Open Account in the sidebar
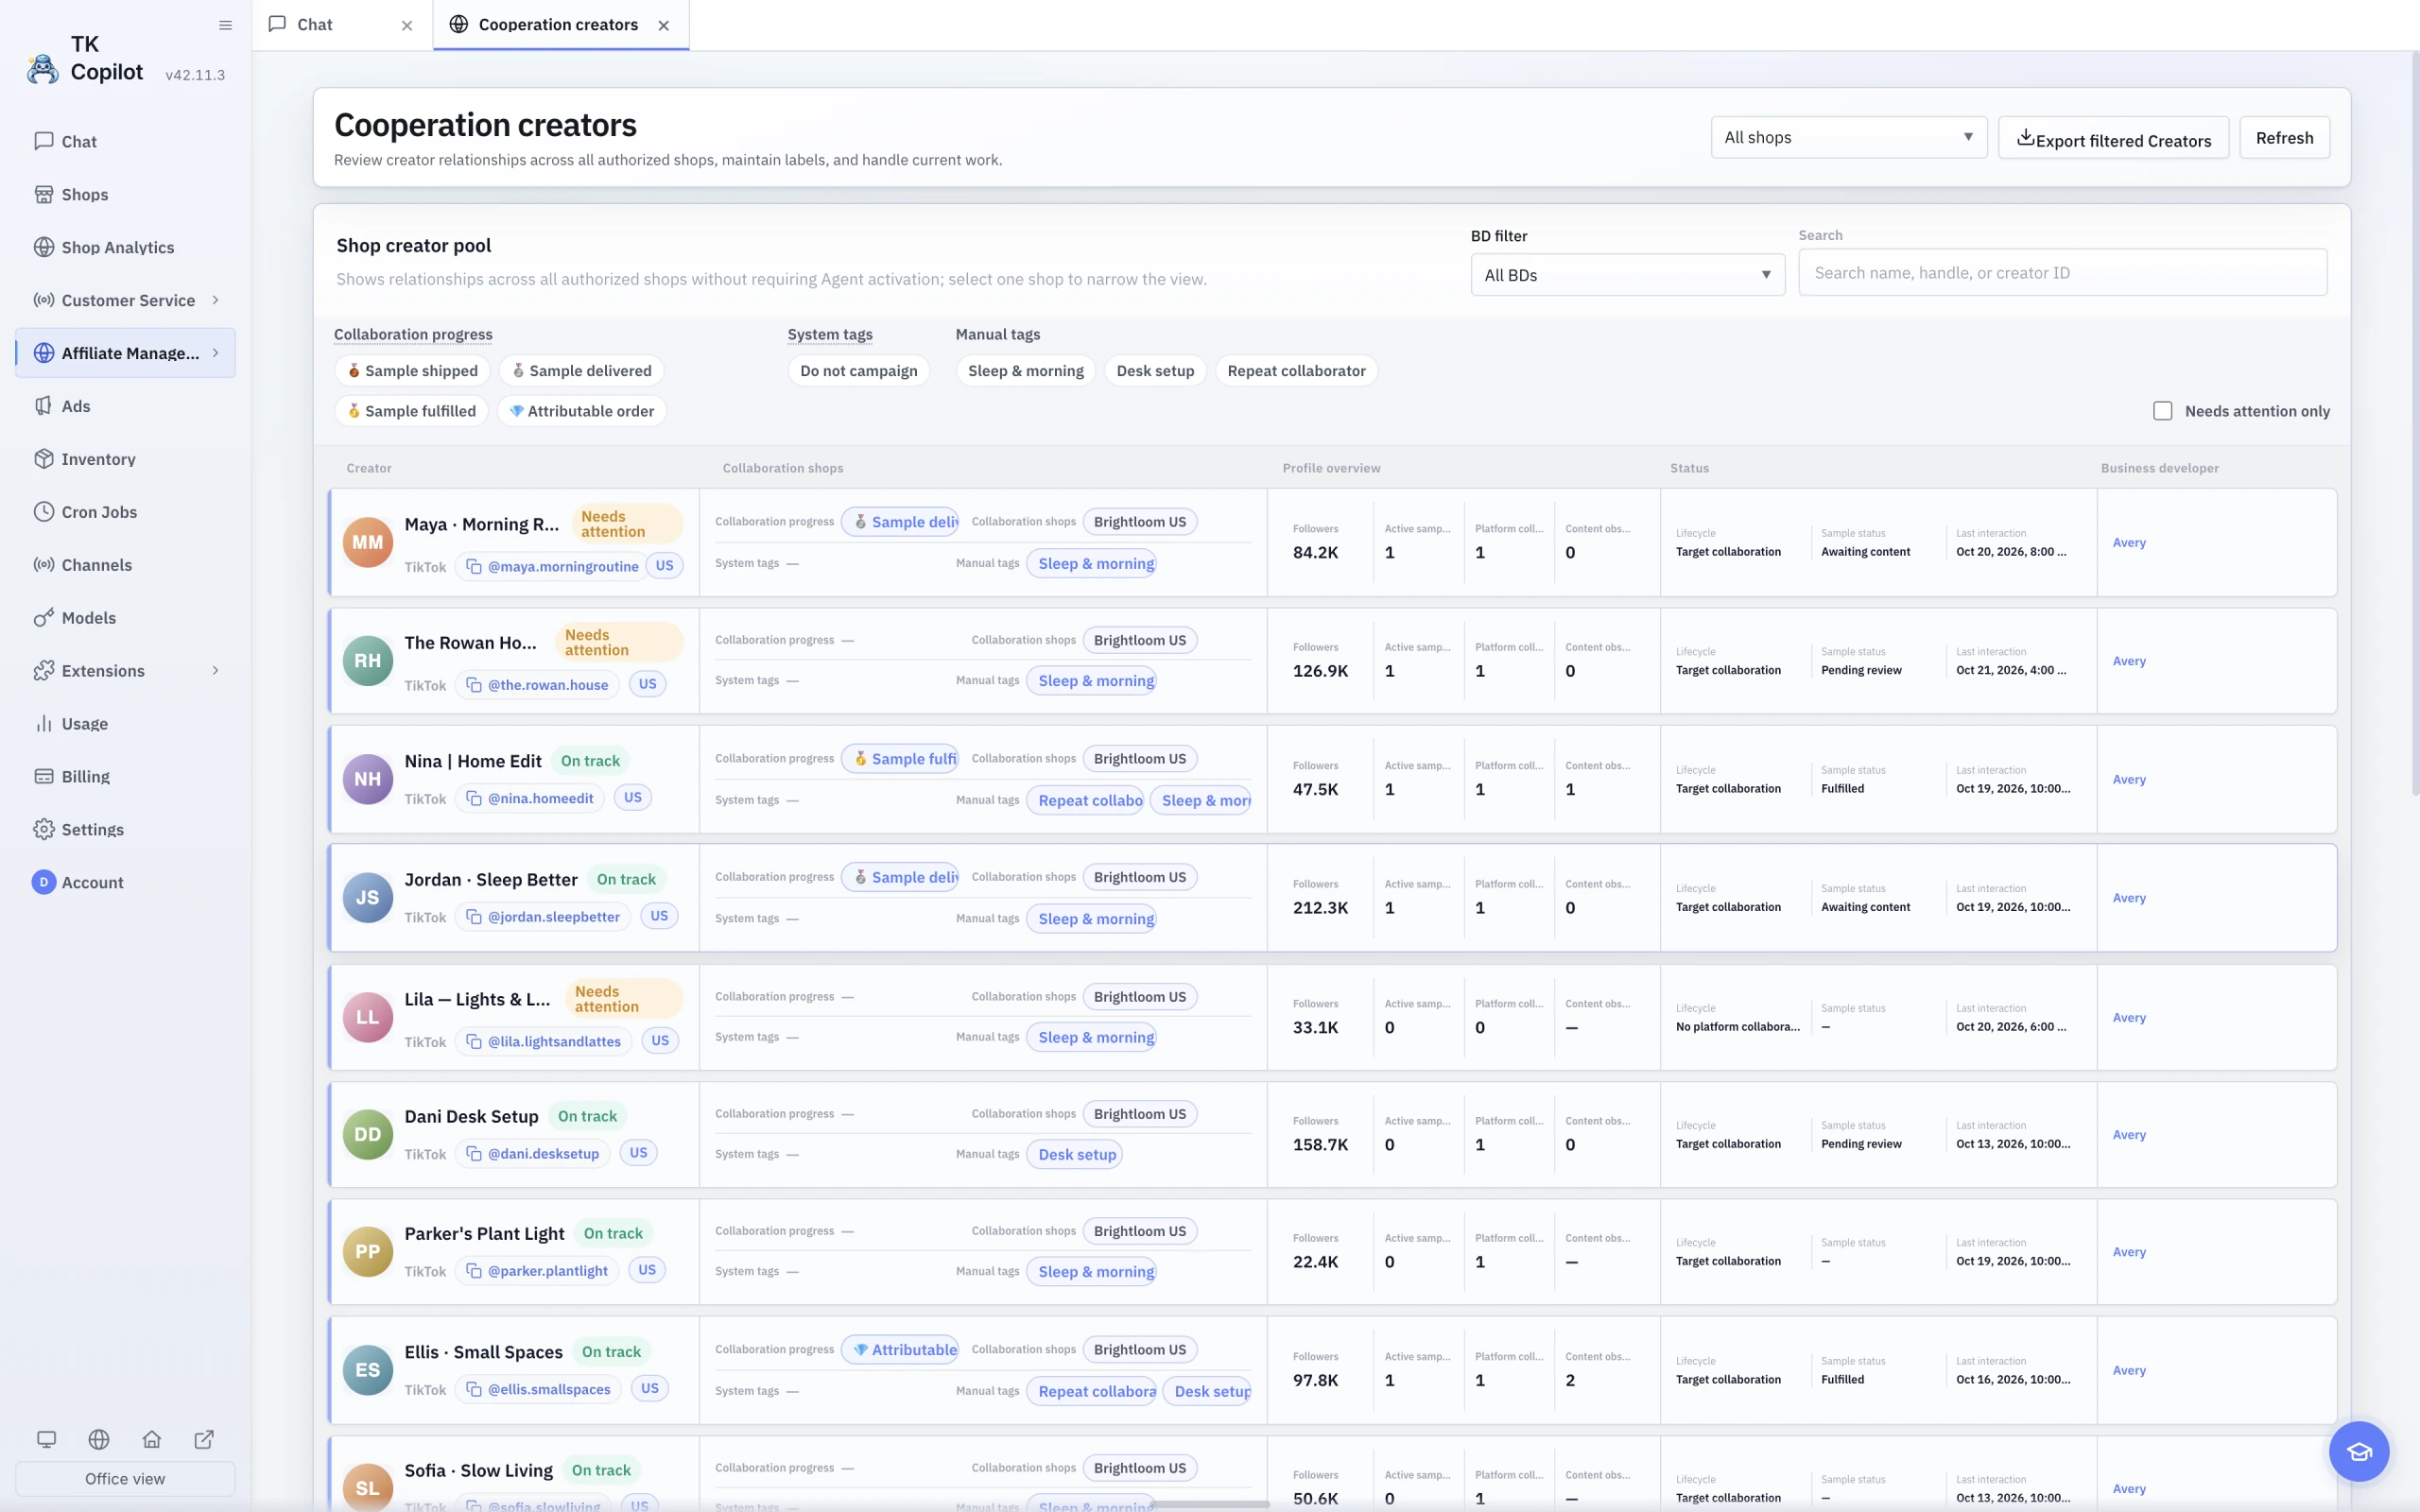This screenshot has height=1512, width=2420. [x=125, y=882]
